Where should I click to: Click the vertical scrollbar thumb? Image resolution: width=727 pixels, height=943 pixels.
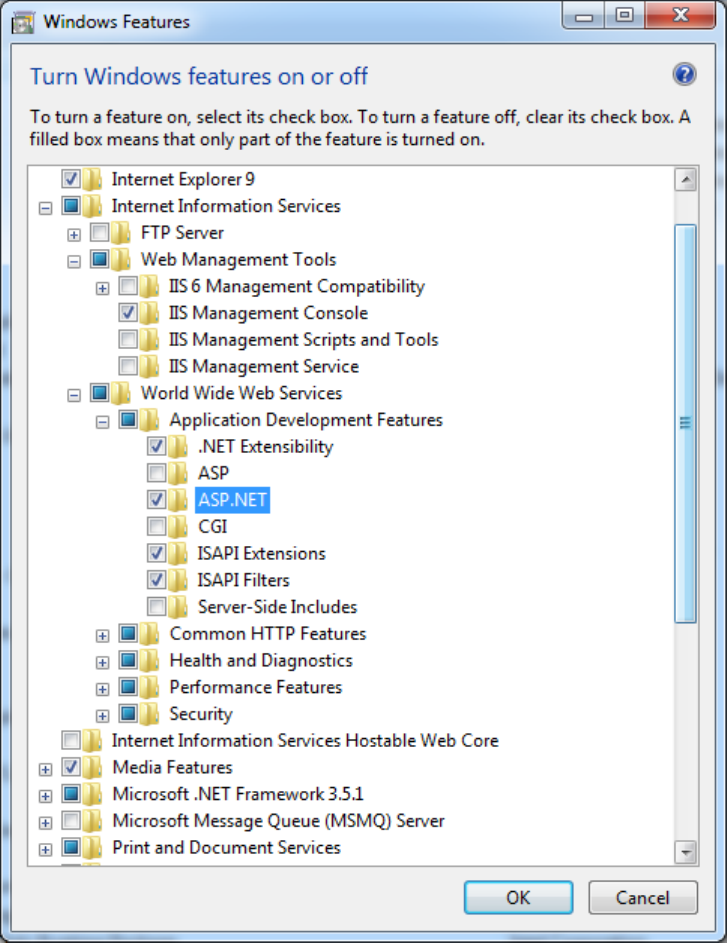click(686, 423)
